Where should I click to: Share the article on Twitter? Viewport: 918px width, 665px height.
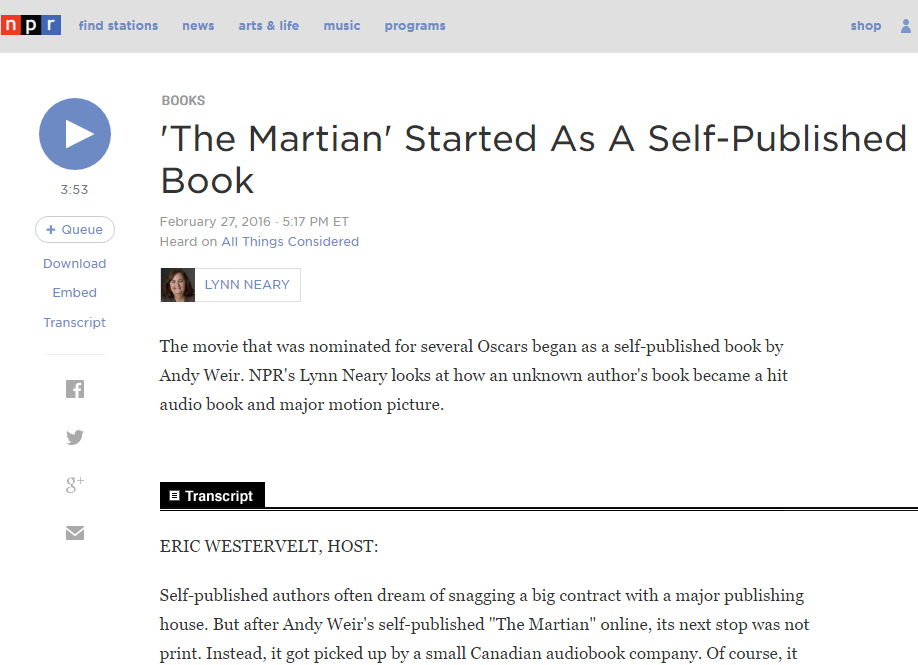pyautogui.click(x=75, y=437)
